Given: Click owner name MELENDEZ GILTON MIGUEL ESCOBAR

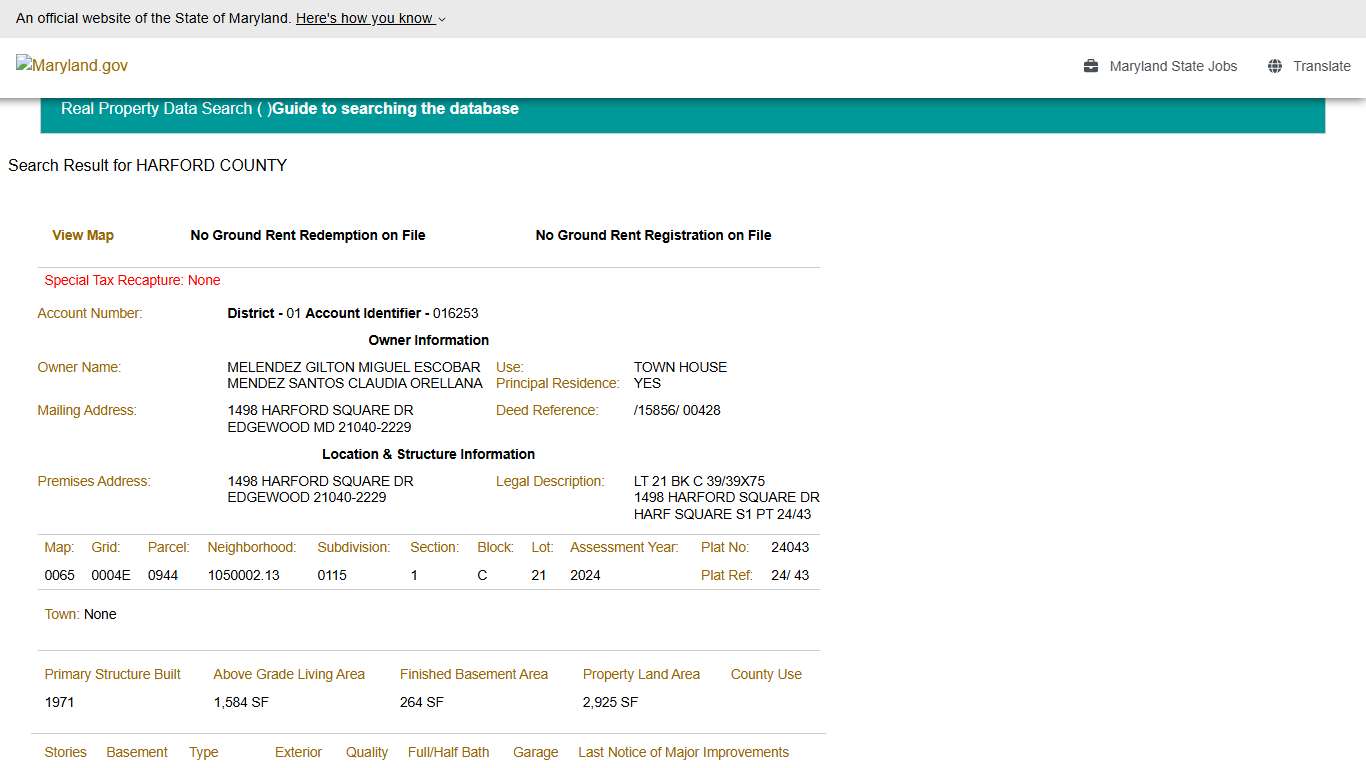Looking at the screenshot, I should (353, 367).
